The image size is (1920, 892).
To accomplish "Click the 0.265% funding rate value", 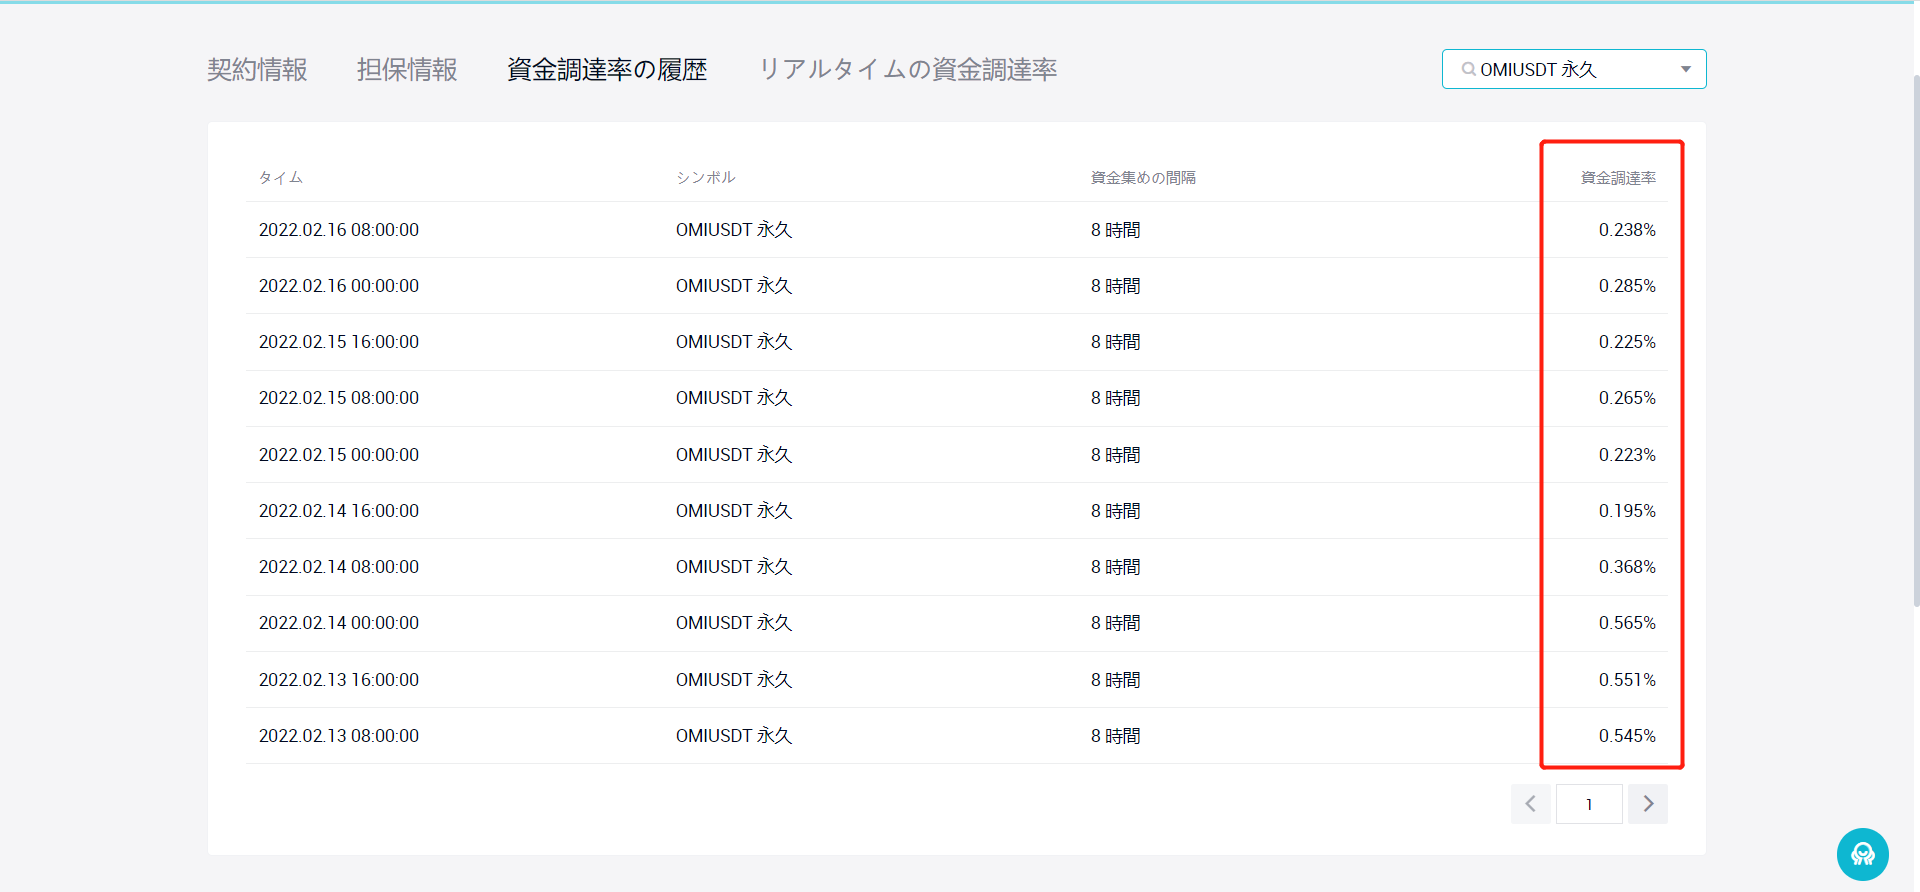I will [x=1627, y=398].
